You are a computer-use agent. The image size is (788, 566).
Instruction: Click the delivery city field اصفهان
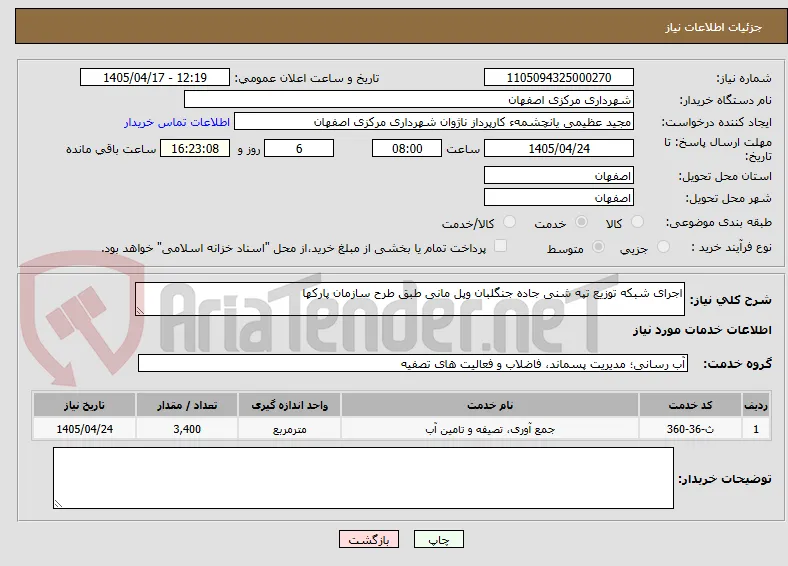(x=559, y=198)
